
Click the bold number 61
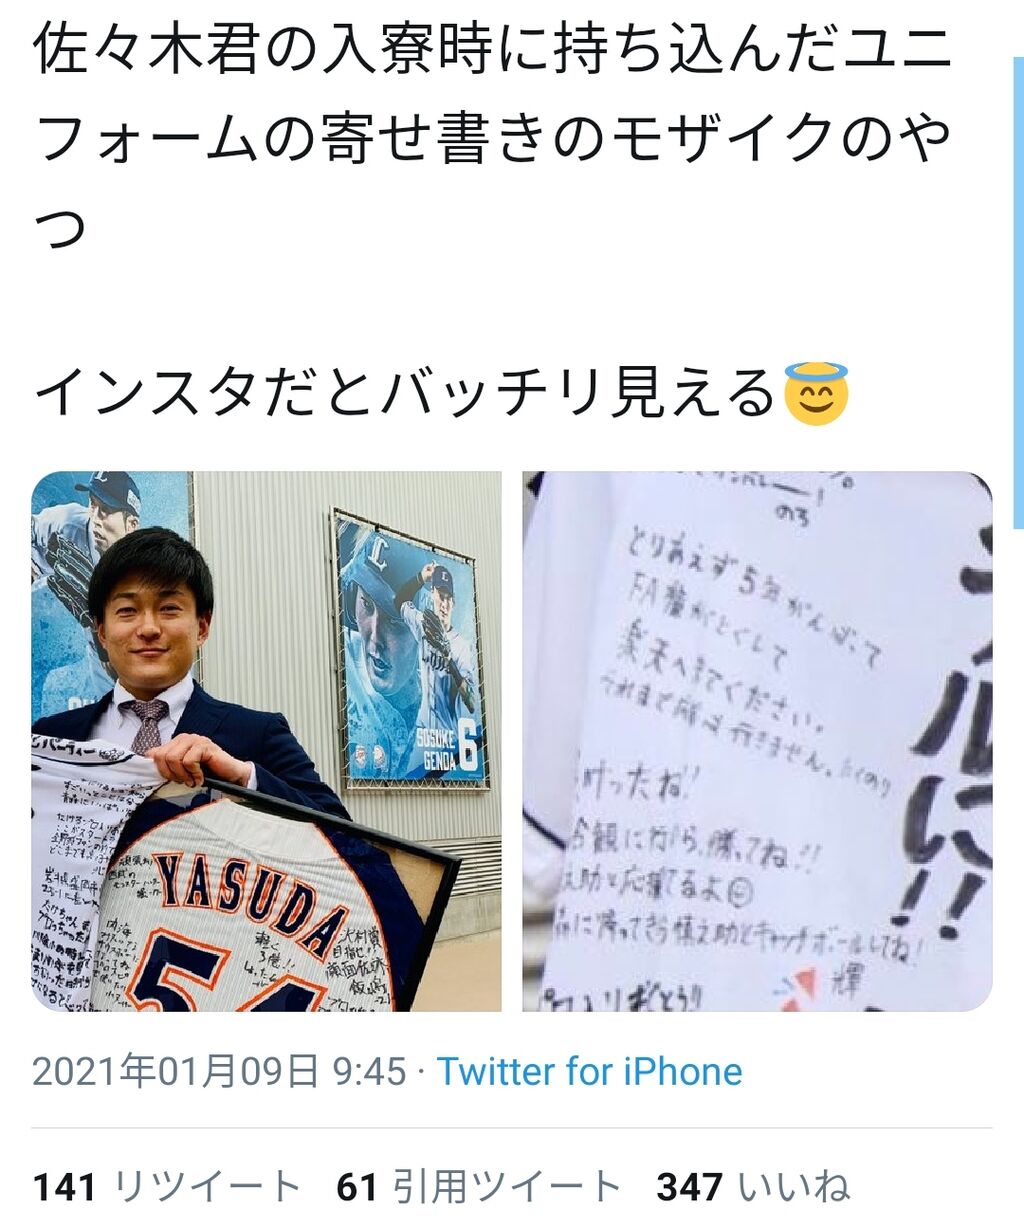pos(357,1188)
